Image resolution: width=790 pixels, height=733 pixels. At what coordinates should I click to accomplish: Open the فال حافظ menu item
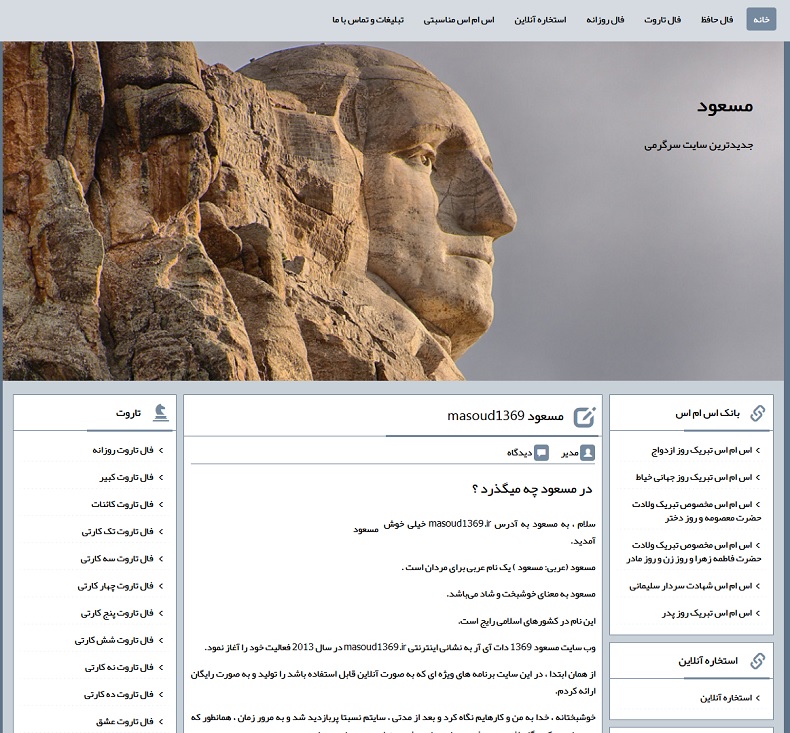(x=716, y=20)
